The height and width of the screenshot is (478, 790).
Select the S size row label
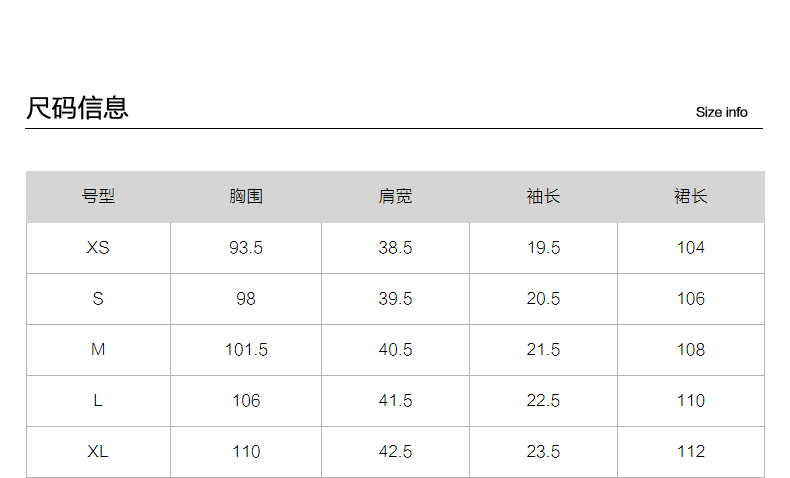pos(98,299)
